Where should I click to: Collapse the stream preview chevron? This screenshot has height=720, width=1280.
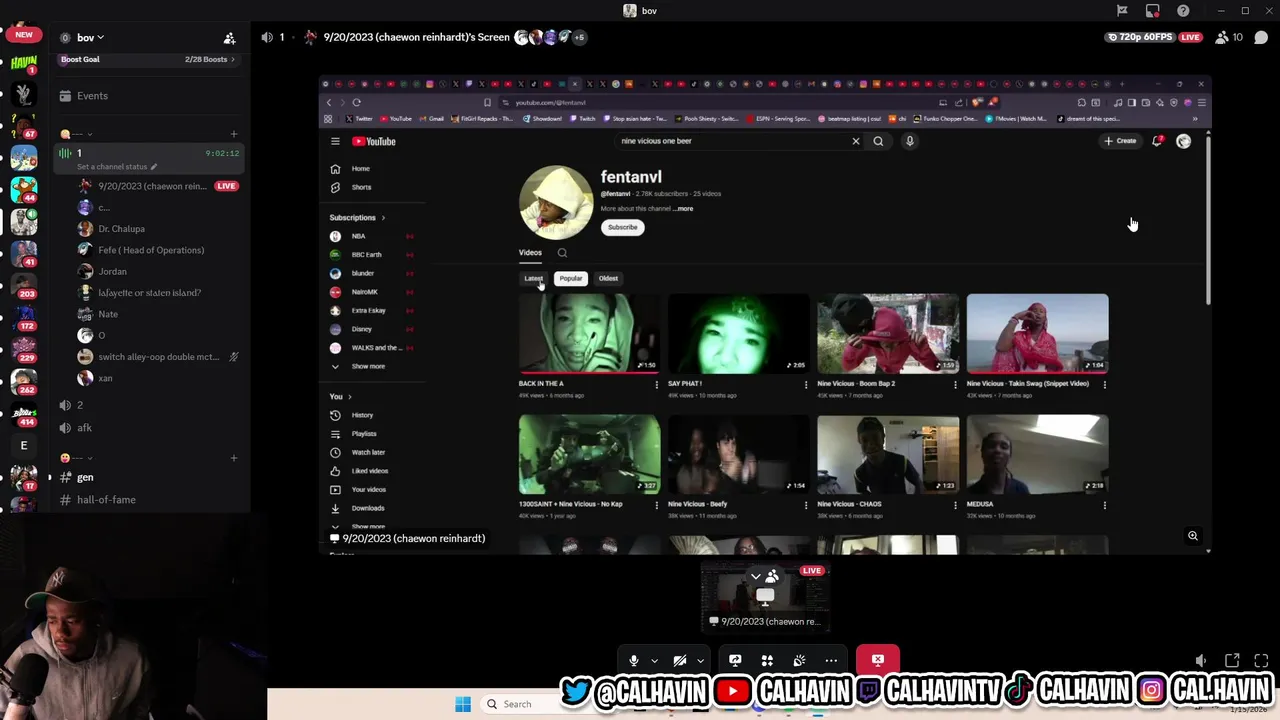click(x=756, y=577)
